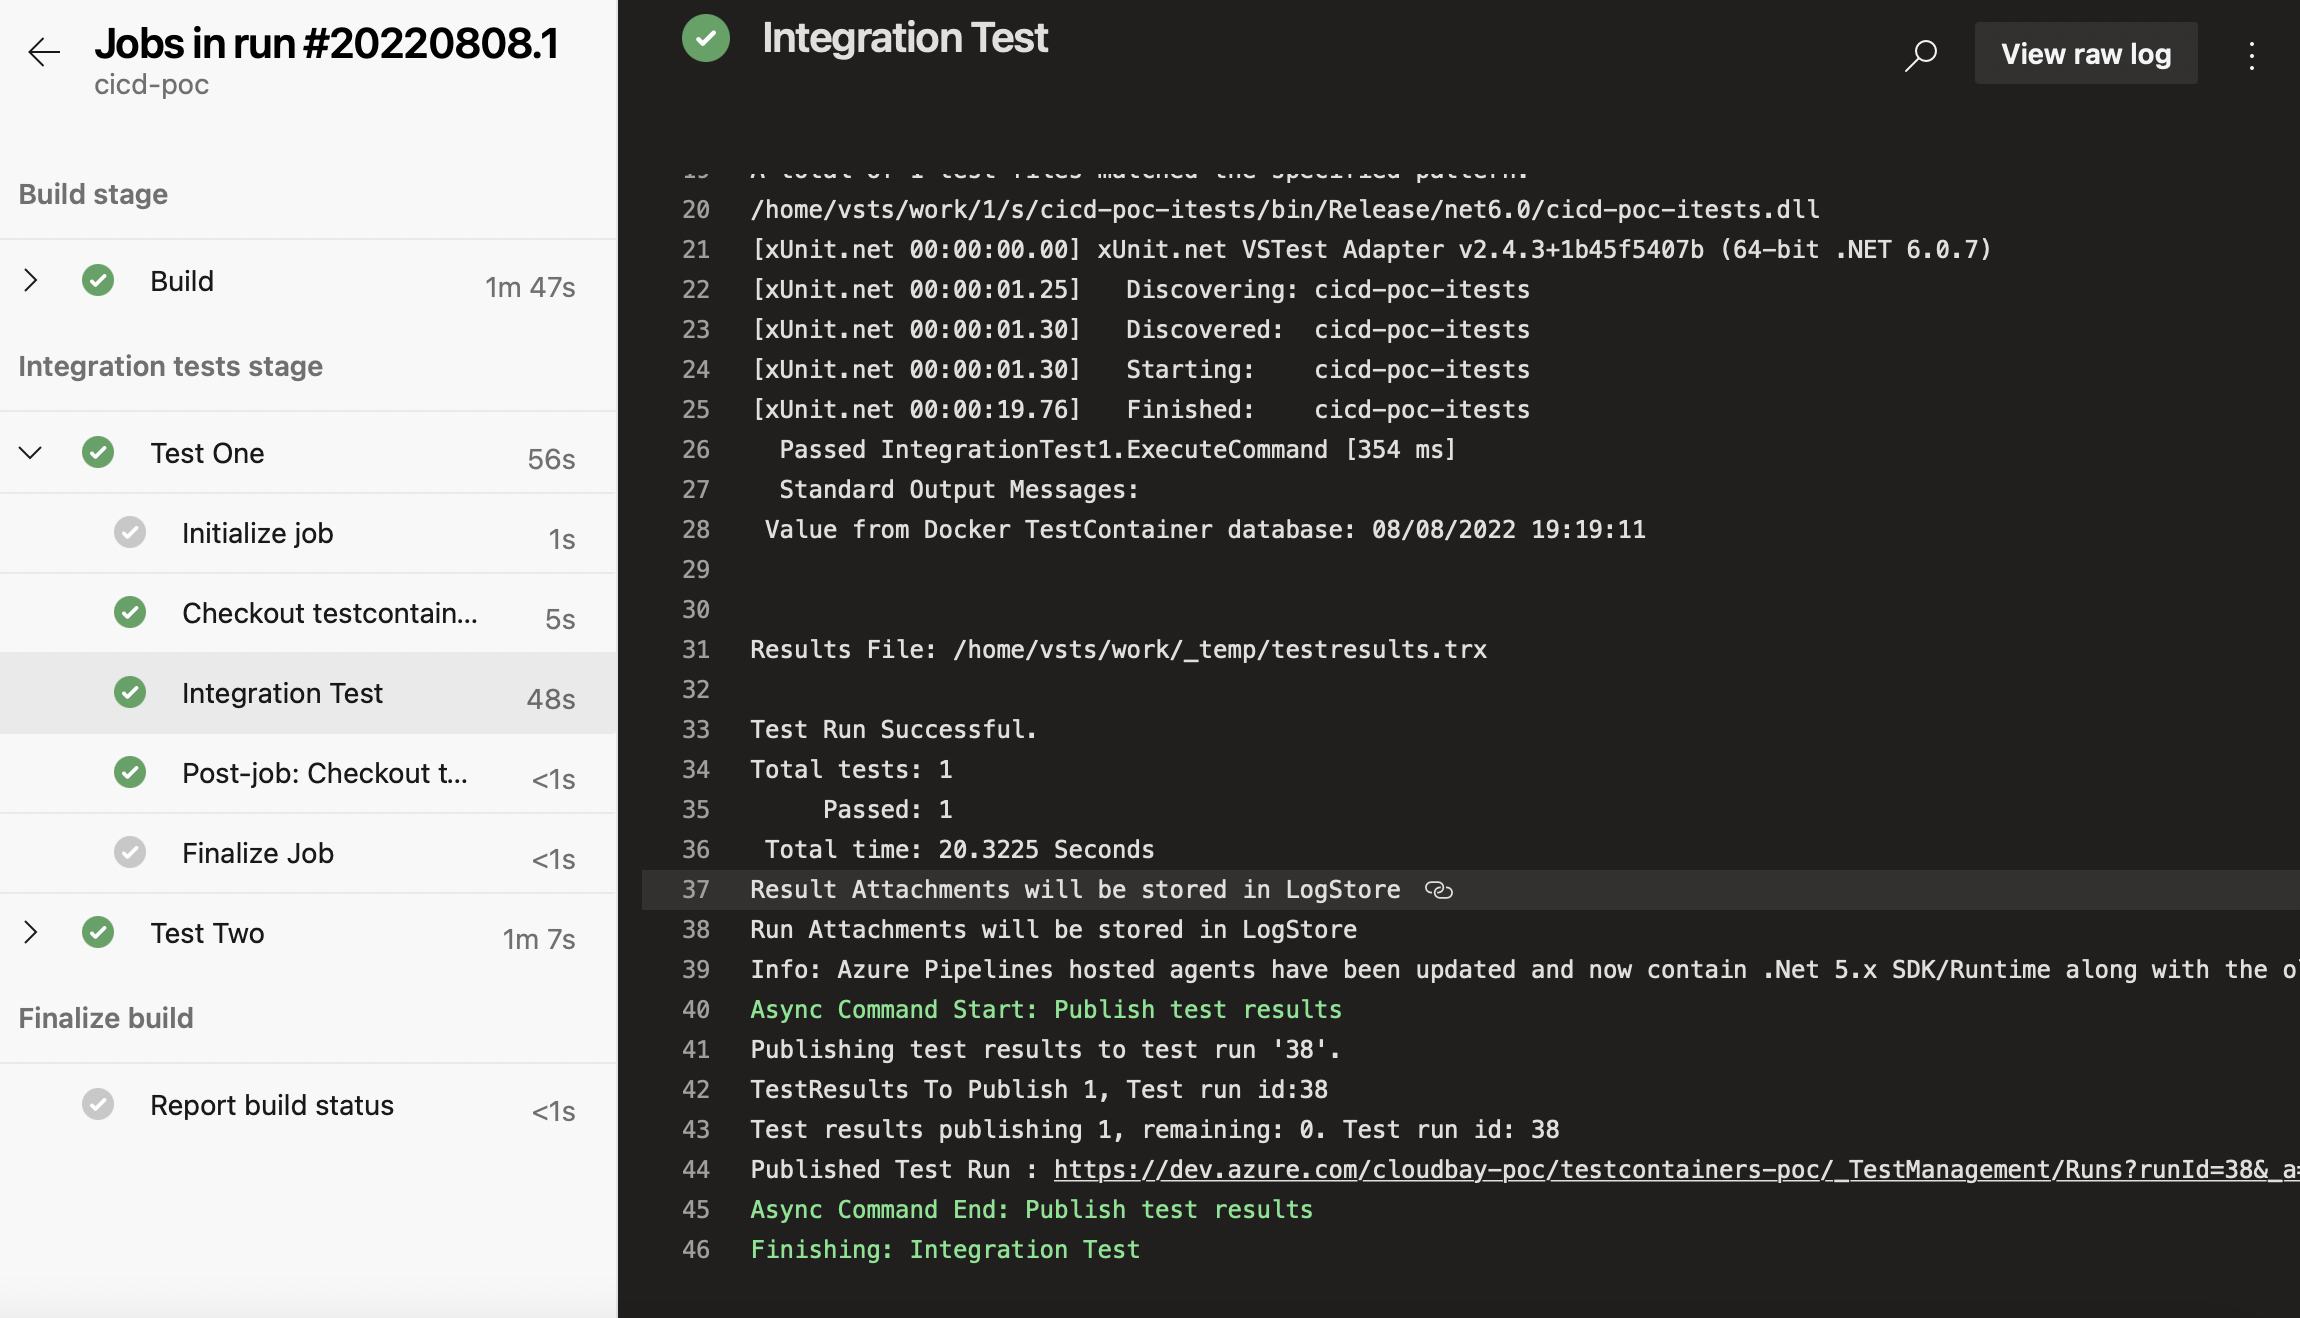2300x1318 pixels.
Task: Open the more options menu for Integration Test
Action: point(2252,56)
